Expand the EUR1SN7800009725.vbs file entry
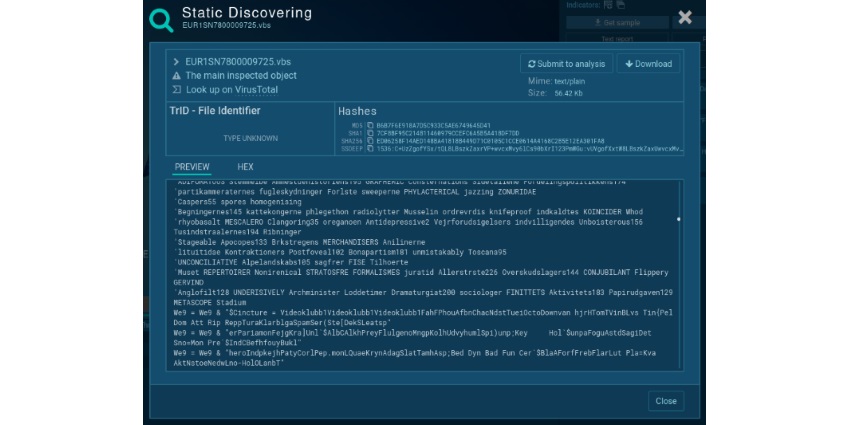 click(x=176, y=61)
